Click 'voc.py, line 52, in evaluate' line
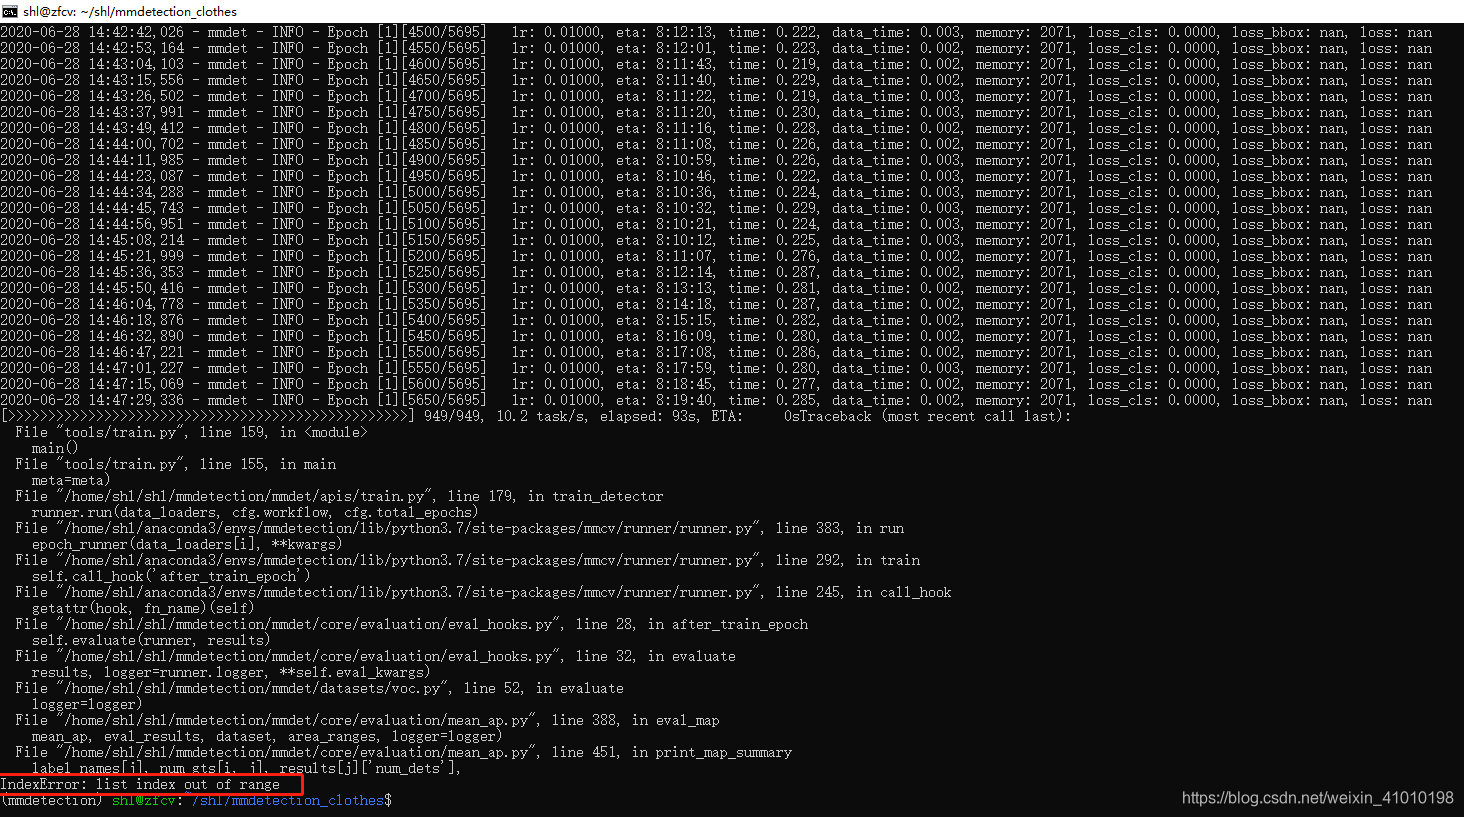1464x817 pixels. coord(319,688)
